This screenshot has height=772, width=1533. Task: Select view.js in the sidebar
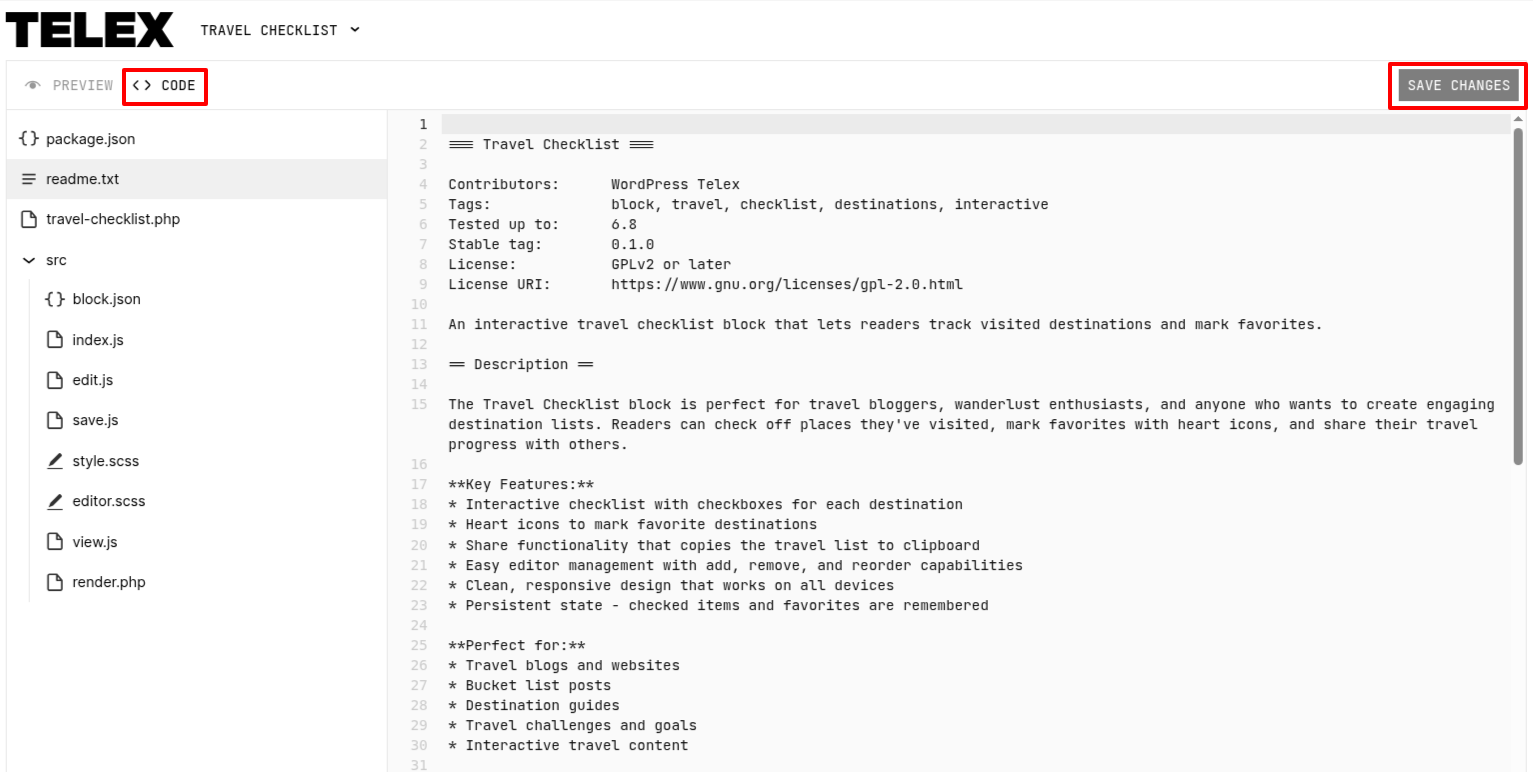pyautogui.click(x=95, y=542)
